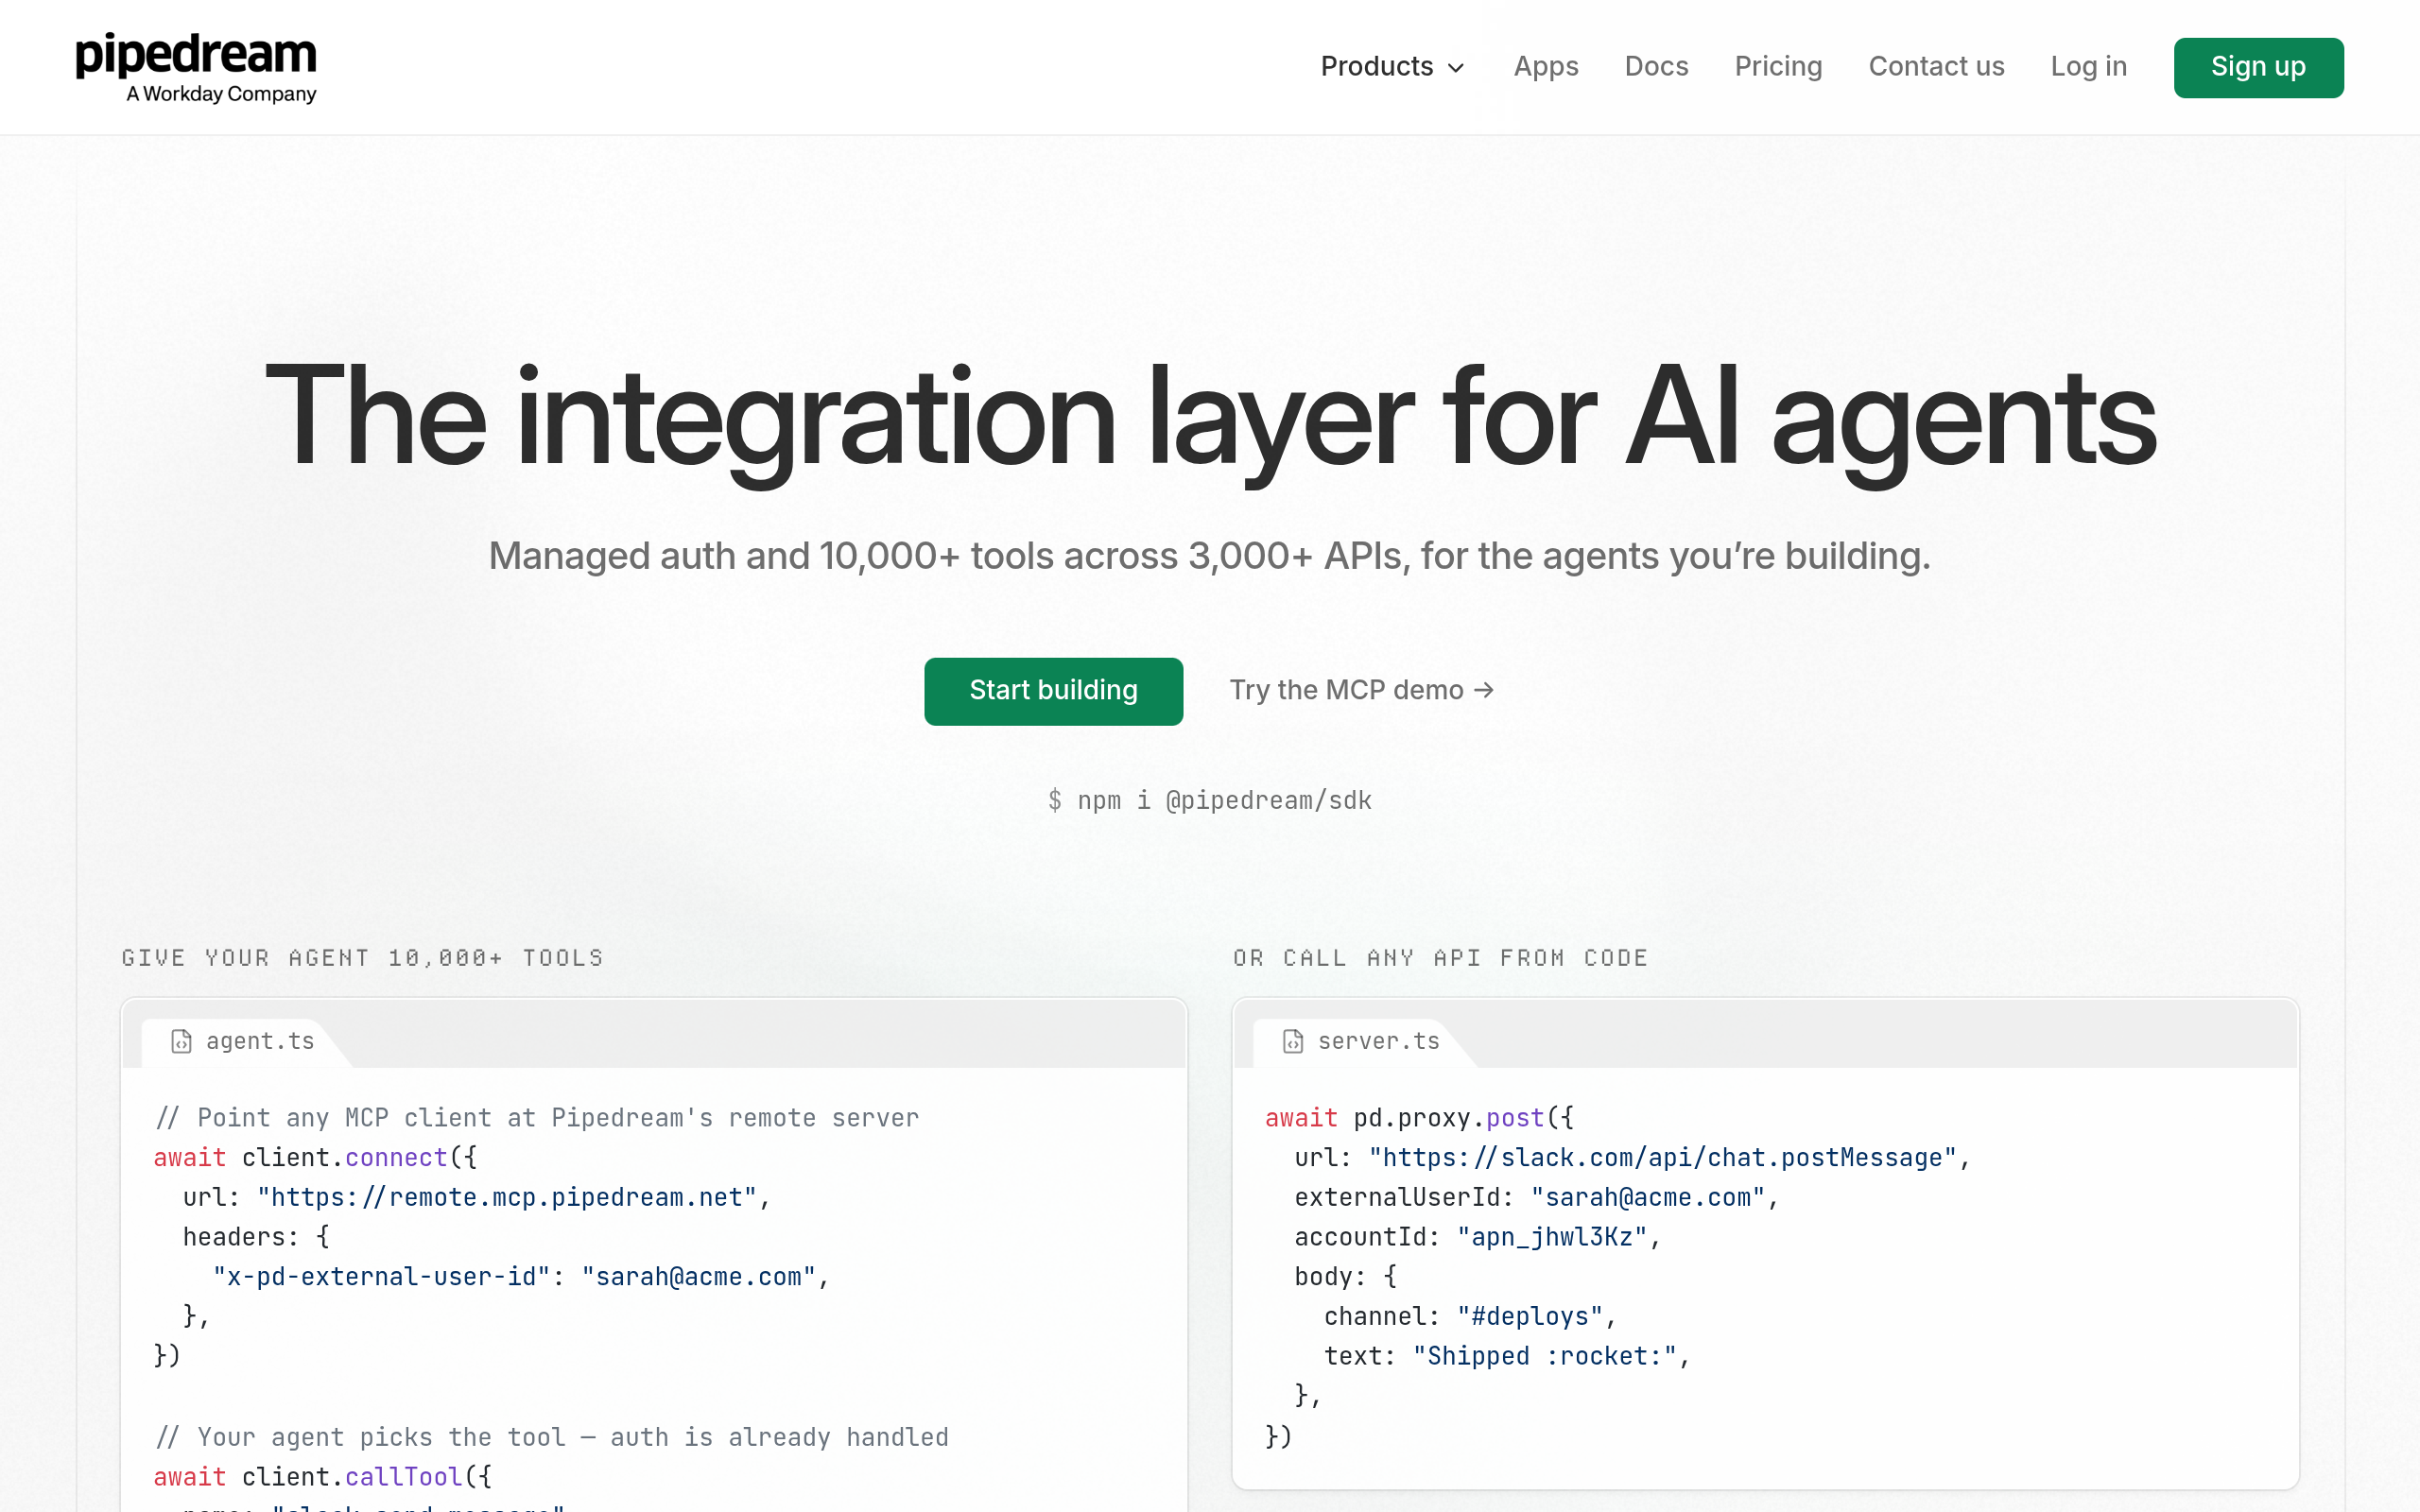Click the npm i @pipedream/sdk command
Viewport: 2420px width, 1512px height.
(1209, 800)
